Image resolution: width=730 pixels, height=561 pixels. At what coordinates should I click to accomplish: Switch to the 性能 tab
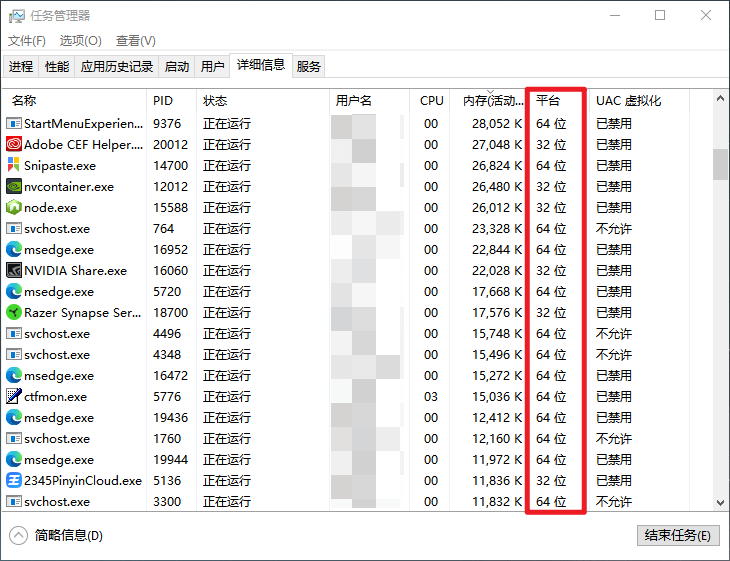click(57, 67)
